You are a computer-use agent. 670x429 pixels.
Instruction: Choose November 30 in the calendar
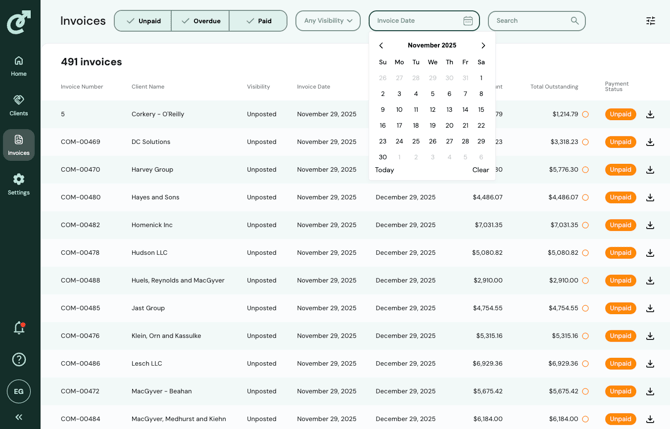tap(383, 157)
